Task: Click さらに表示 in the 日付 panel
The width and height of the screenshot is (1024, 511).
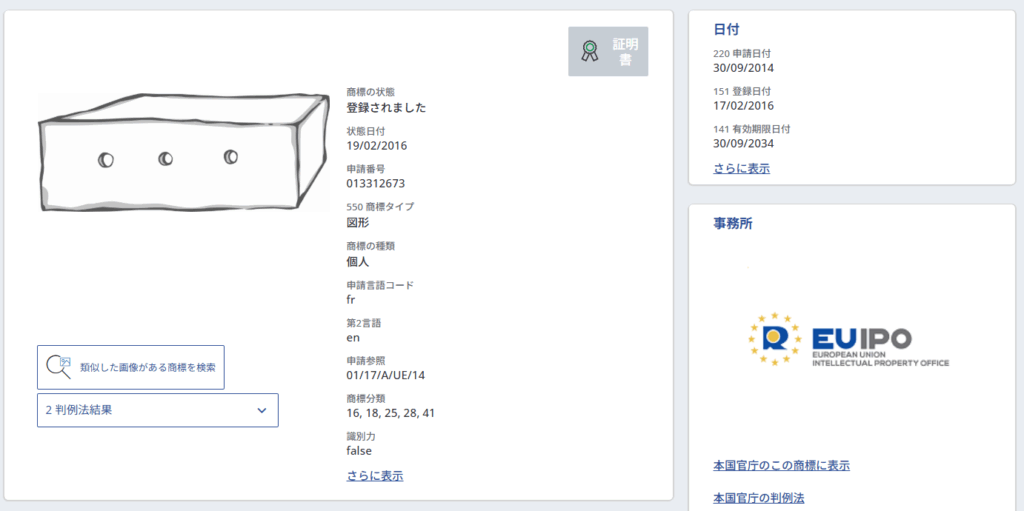Action: [741, 168]
